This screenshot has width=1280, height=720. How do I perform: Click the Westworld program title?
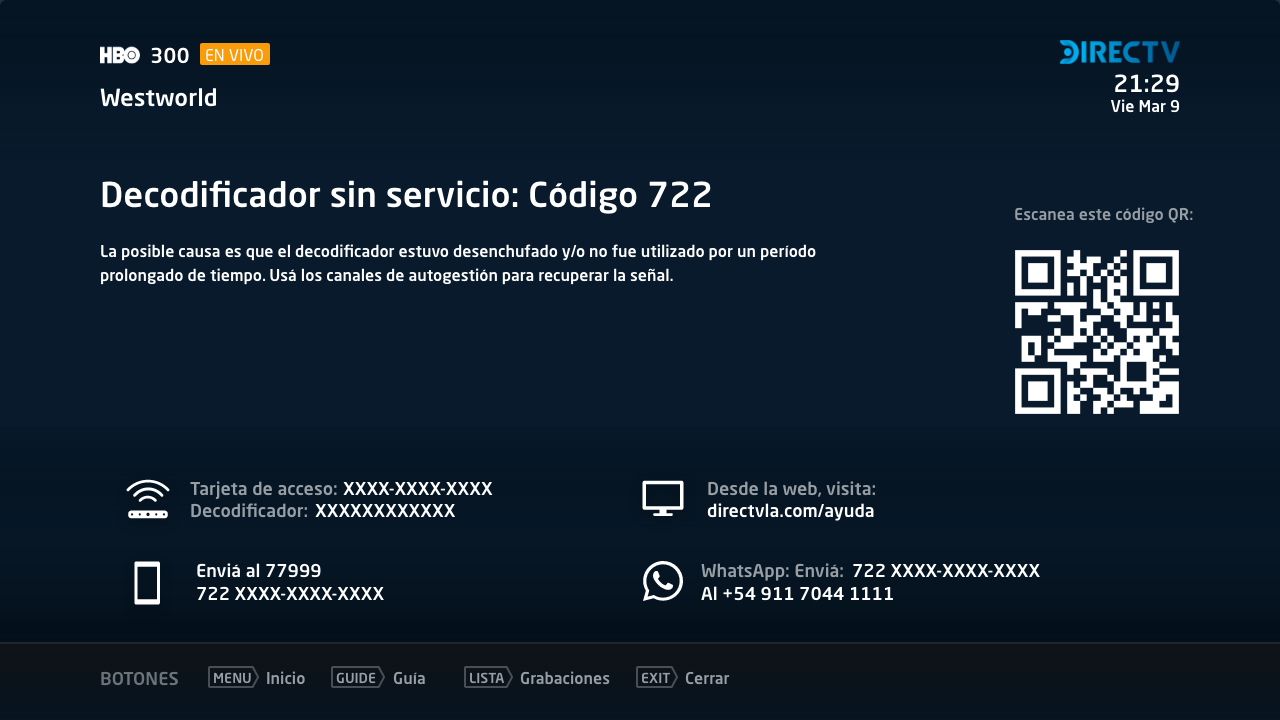point(159,98)
